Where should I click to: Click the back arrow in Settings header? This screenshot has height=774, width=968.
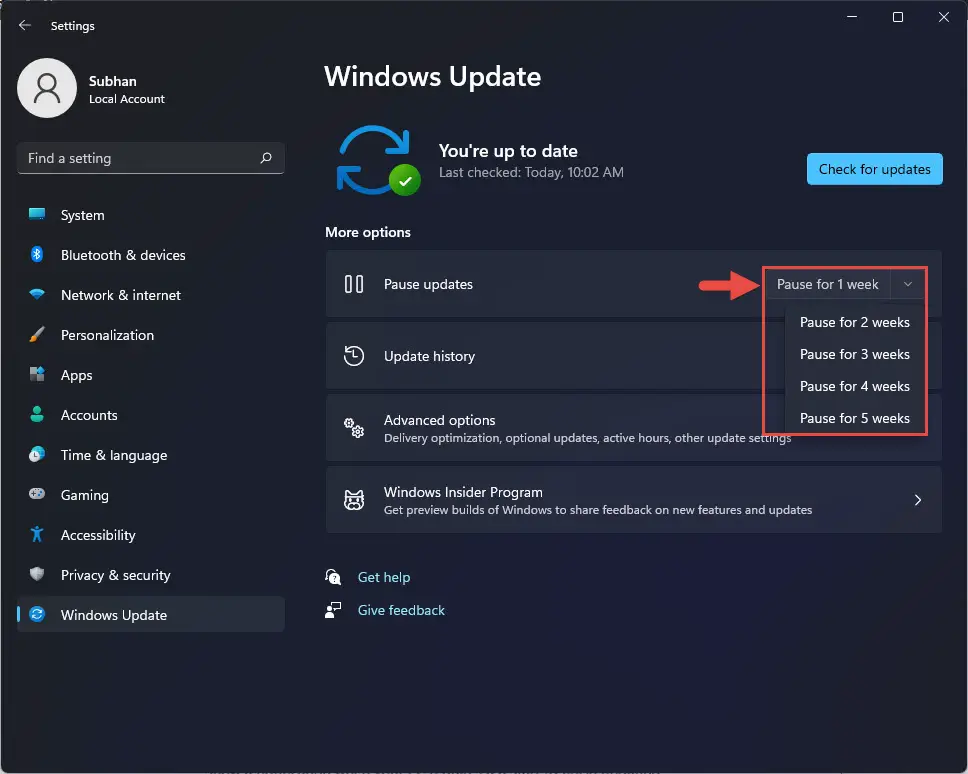25,25
